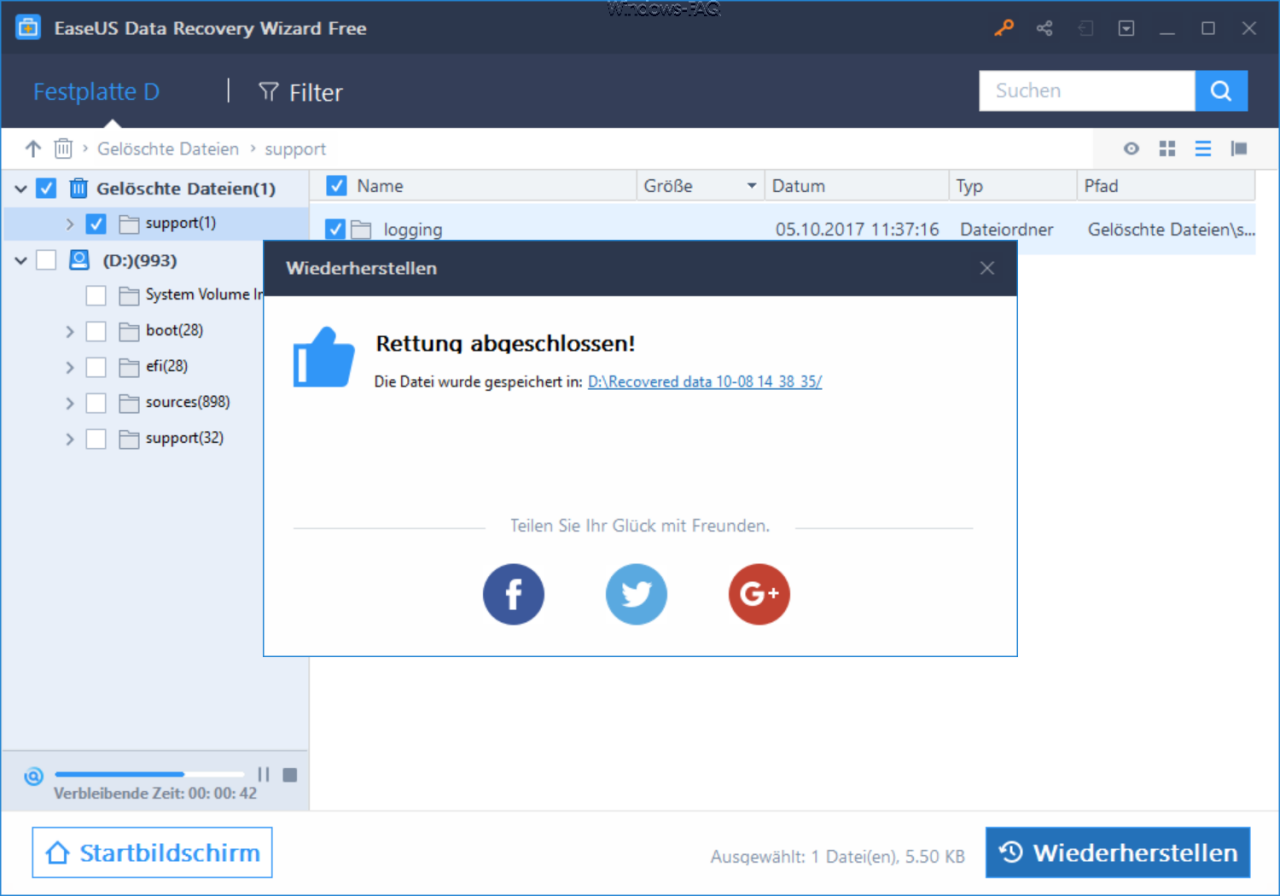Image resolution: width=1280 pixels, height=896 pixels.
Task: Switch to details pane view icon
Action: click(1239, 149)
